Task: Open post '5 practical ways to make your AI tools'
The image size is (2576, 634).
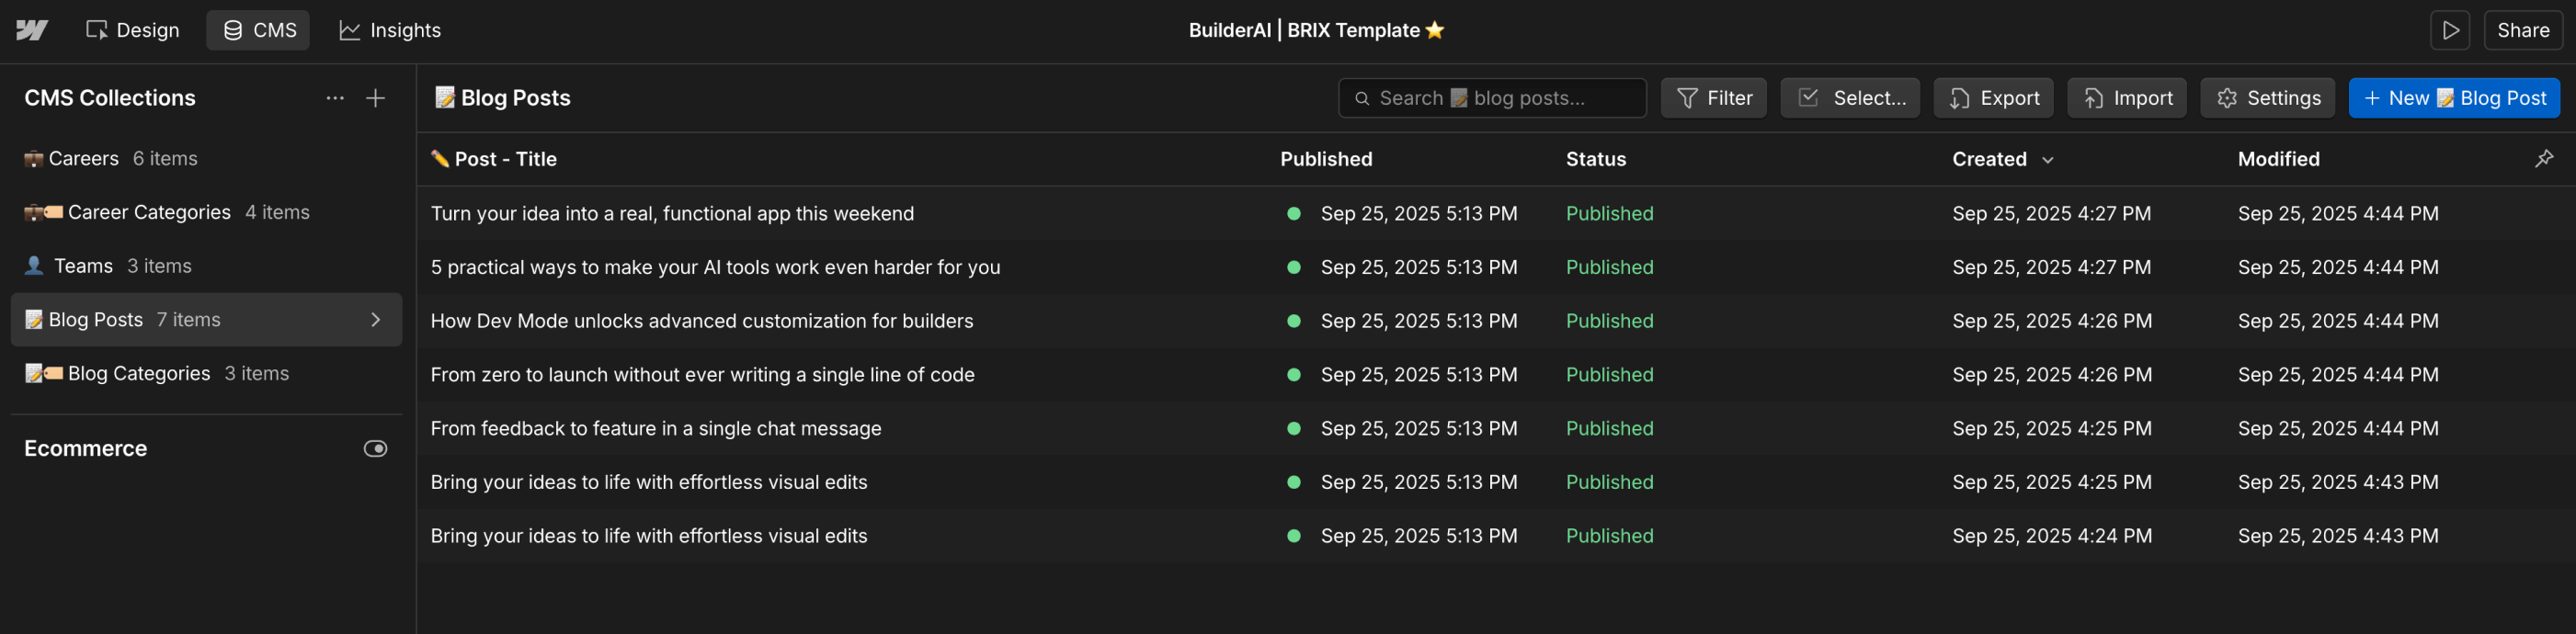Action: 715,267
